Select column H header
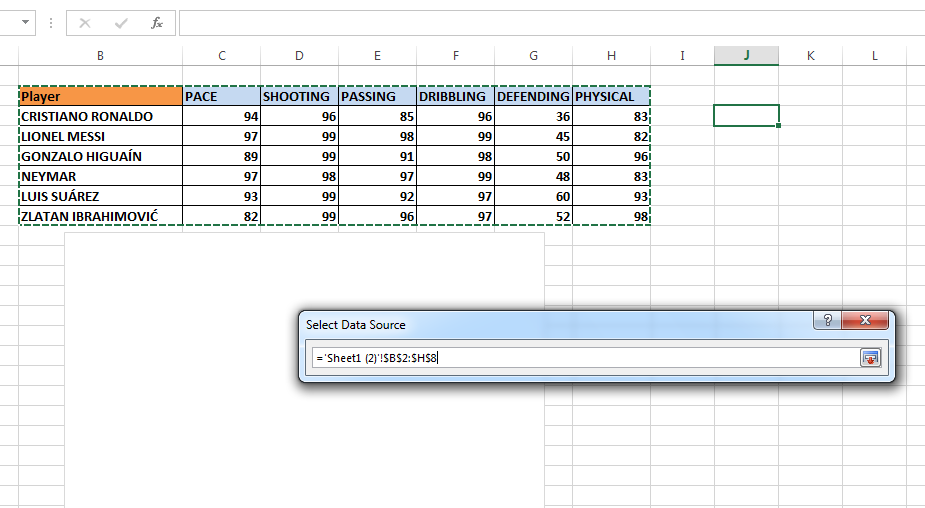This screenshot has width=925, height=508. tap(611, 55)
